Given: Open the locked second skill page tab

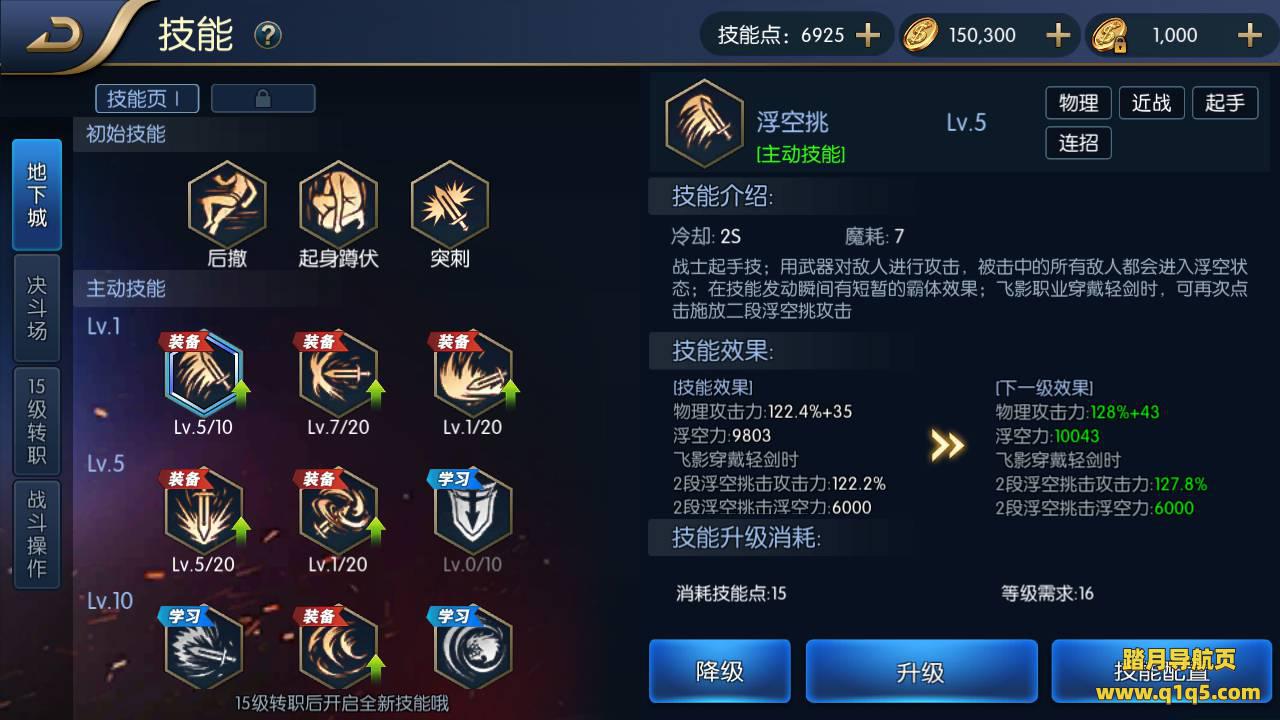Looking at the screenshot, I should [263, 98].
